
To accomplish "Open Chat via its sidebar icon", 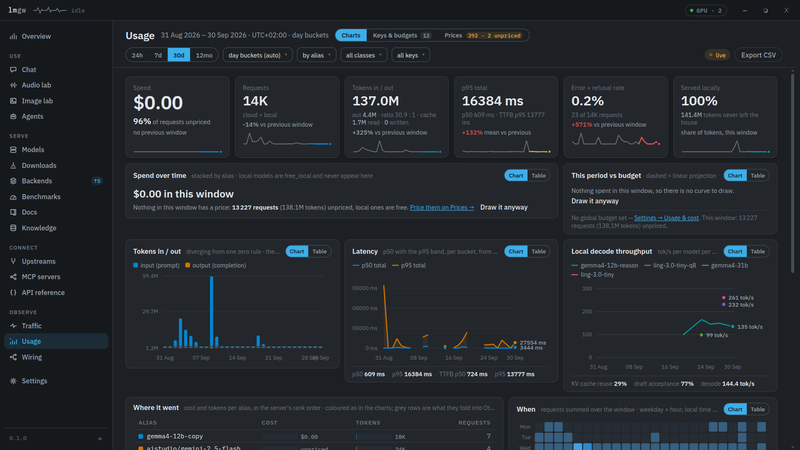I will (x=13, y=69).
